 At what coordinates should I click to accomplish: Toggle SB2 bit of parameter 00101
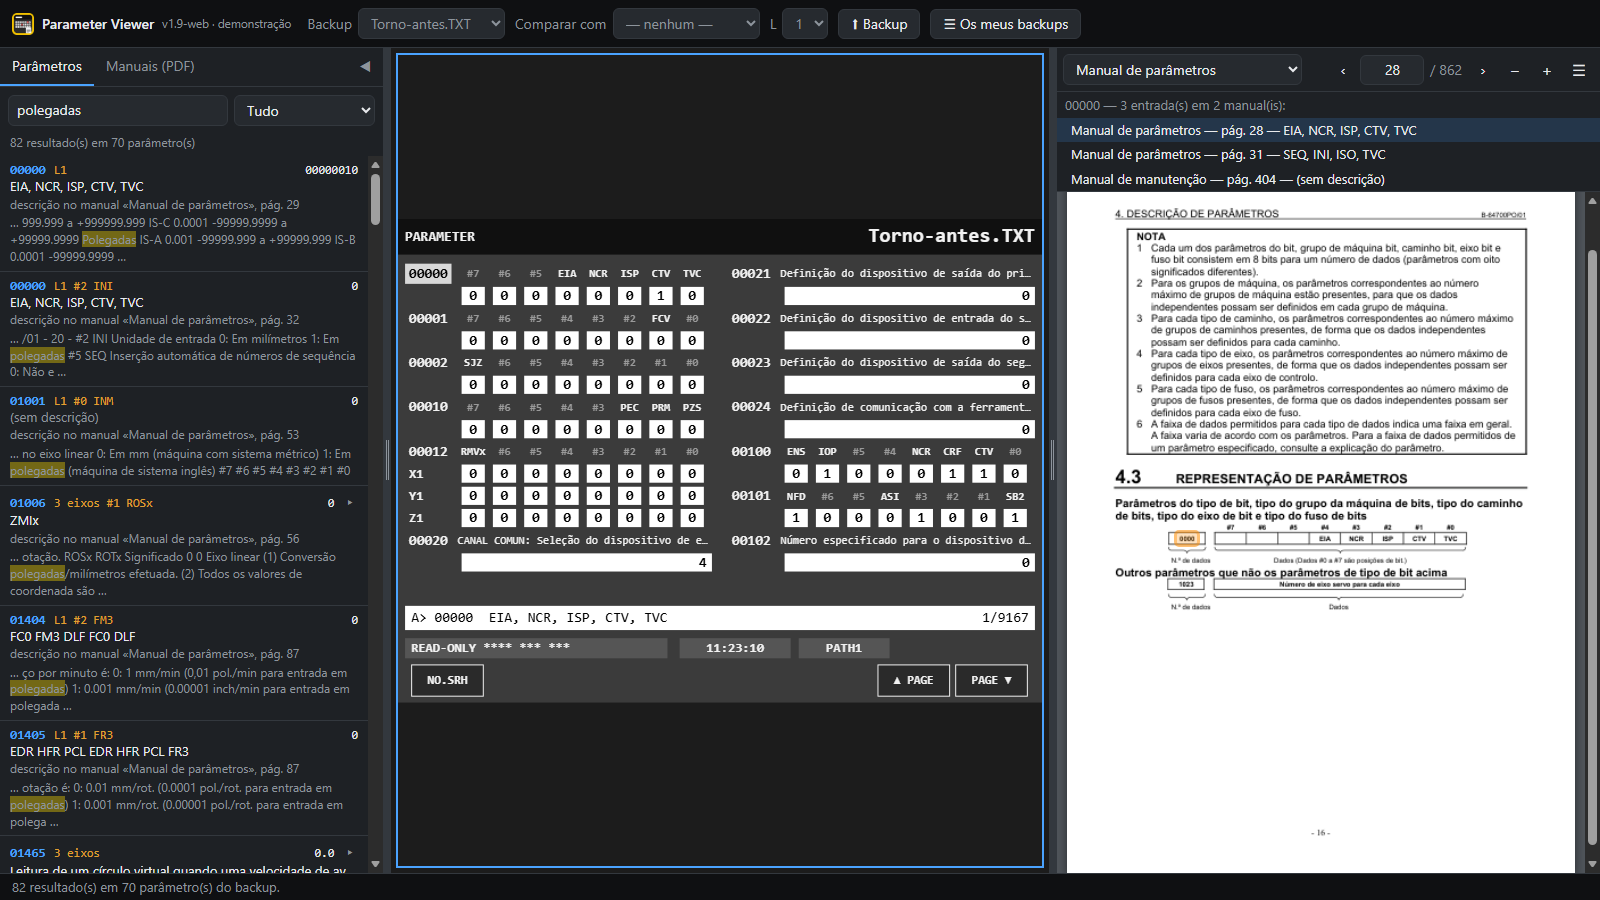[x=1015, y=518]
